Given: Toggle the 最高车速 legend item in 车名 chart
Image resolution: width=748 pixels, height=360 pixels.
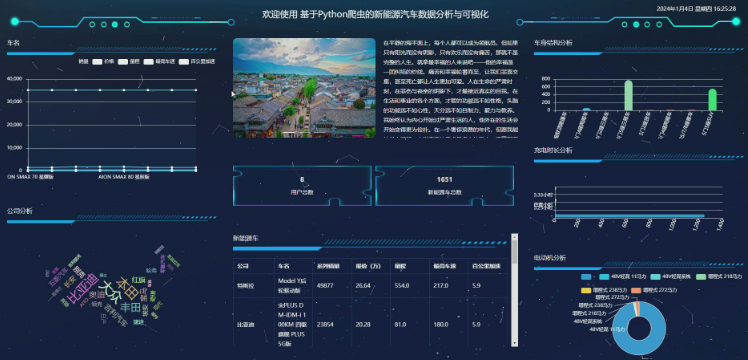Looking at the screenshot, I should tap(159, 62).
